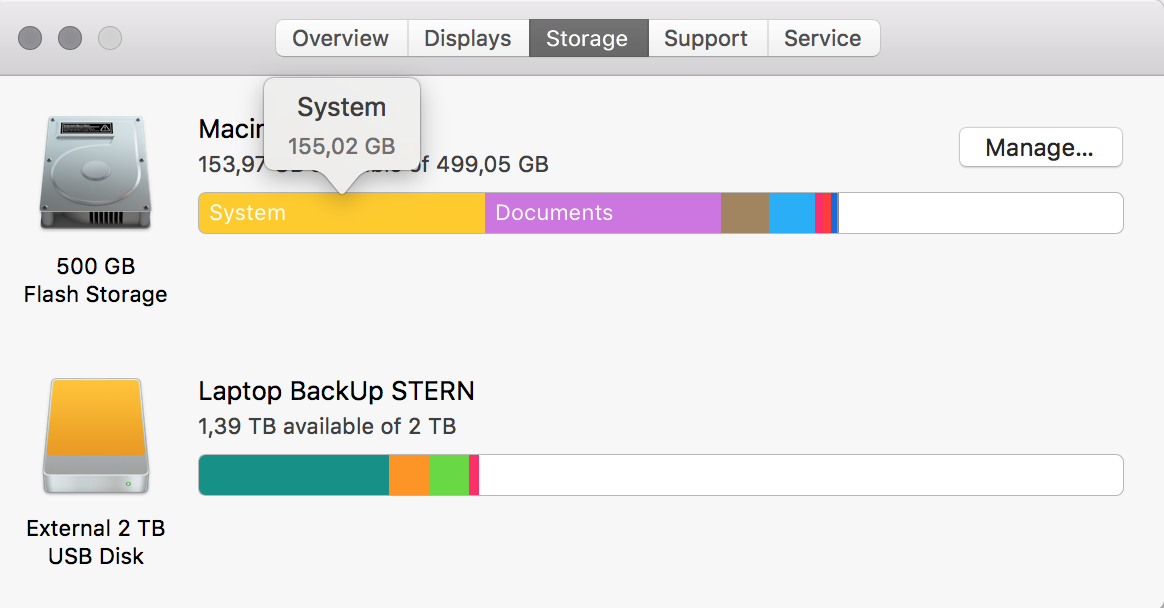Click the yellow System storage segment
This screenshot has height=608, width=1164.
[341, 213]
